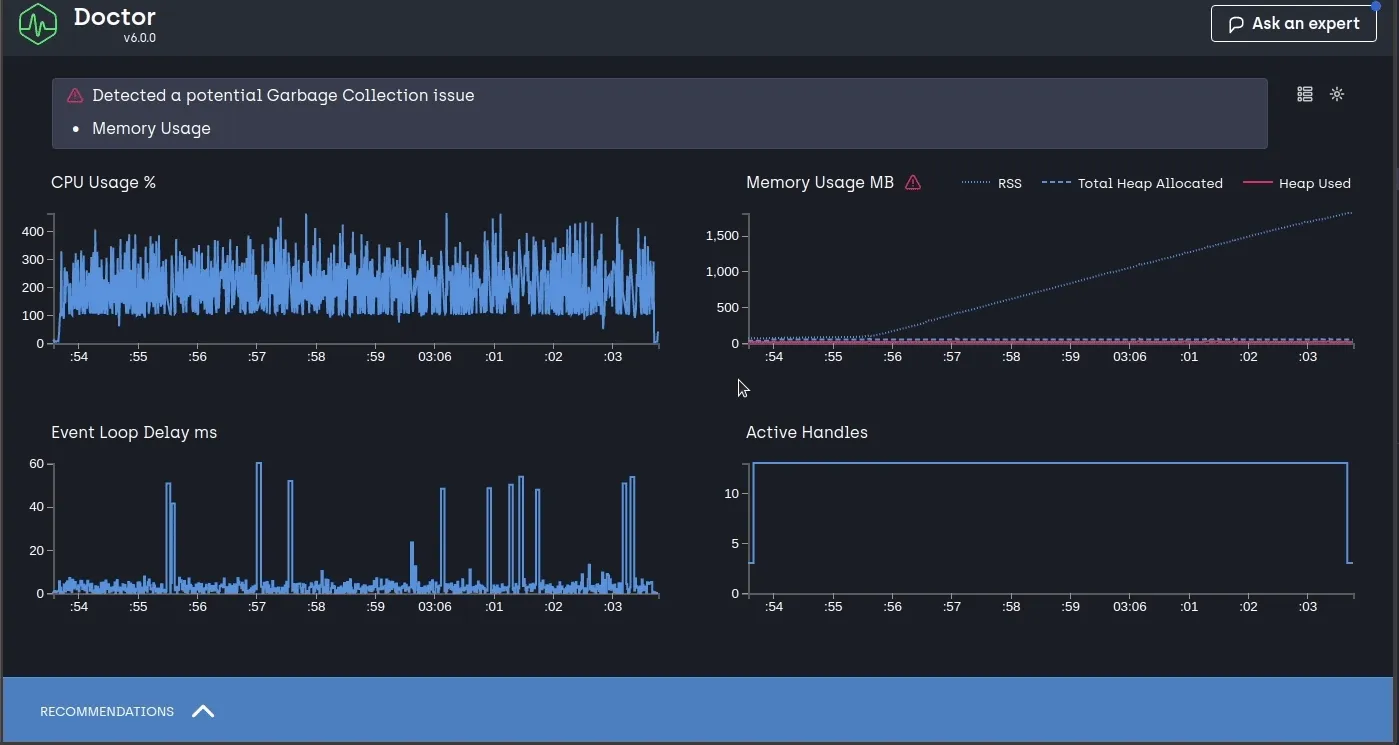Select the CPU Usage % chart title
The width and height of the screenshot is (1399, 745).
pyautogui.click(x=103, y=182)
